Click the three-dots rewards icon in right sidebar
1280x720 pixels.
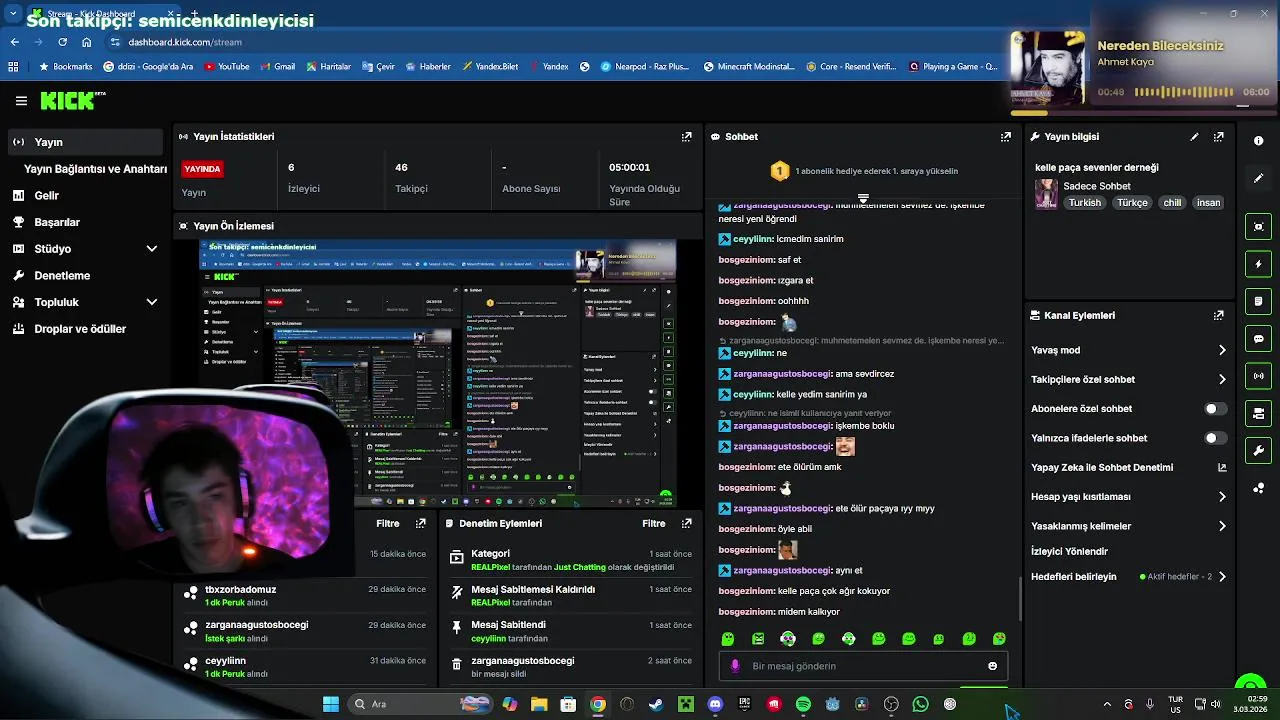(1258, 488)
